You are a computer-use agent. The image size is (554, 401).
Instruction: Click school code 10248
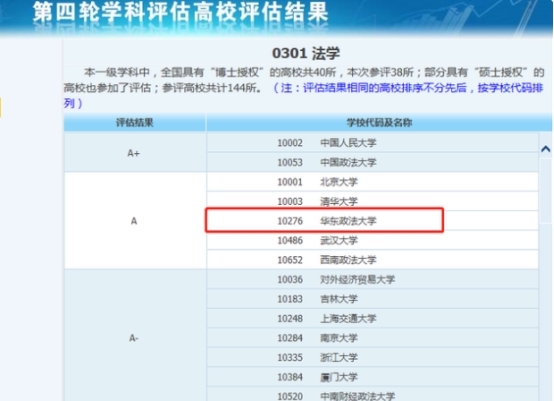pos(290,318)
